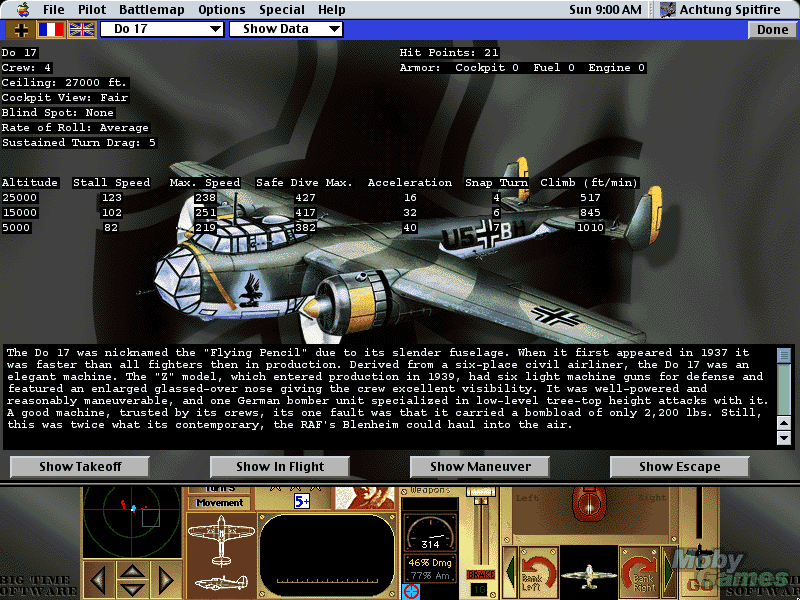This screenshot has width=800, height=600.
Task: Click the red BRAKE indicator
Action: [x=481, y=575]
